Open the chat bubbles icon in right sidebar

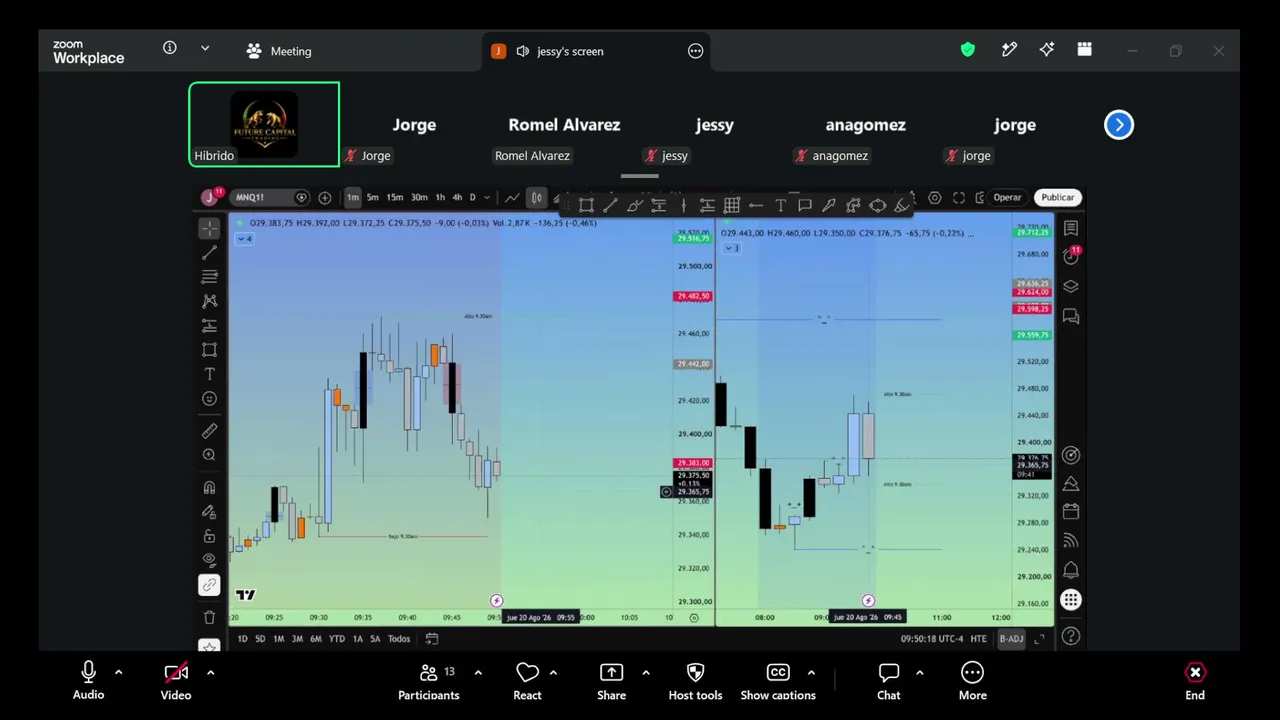[1071, 317]
